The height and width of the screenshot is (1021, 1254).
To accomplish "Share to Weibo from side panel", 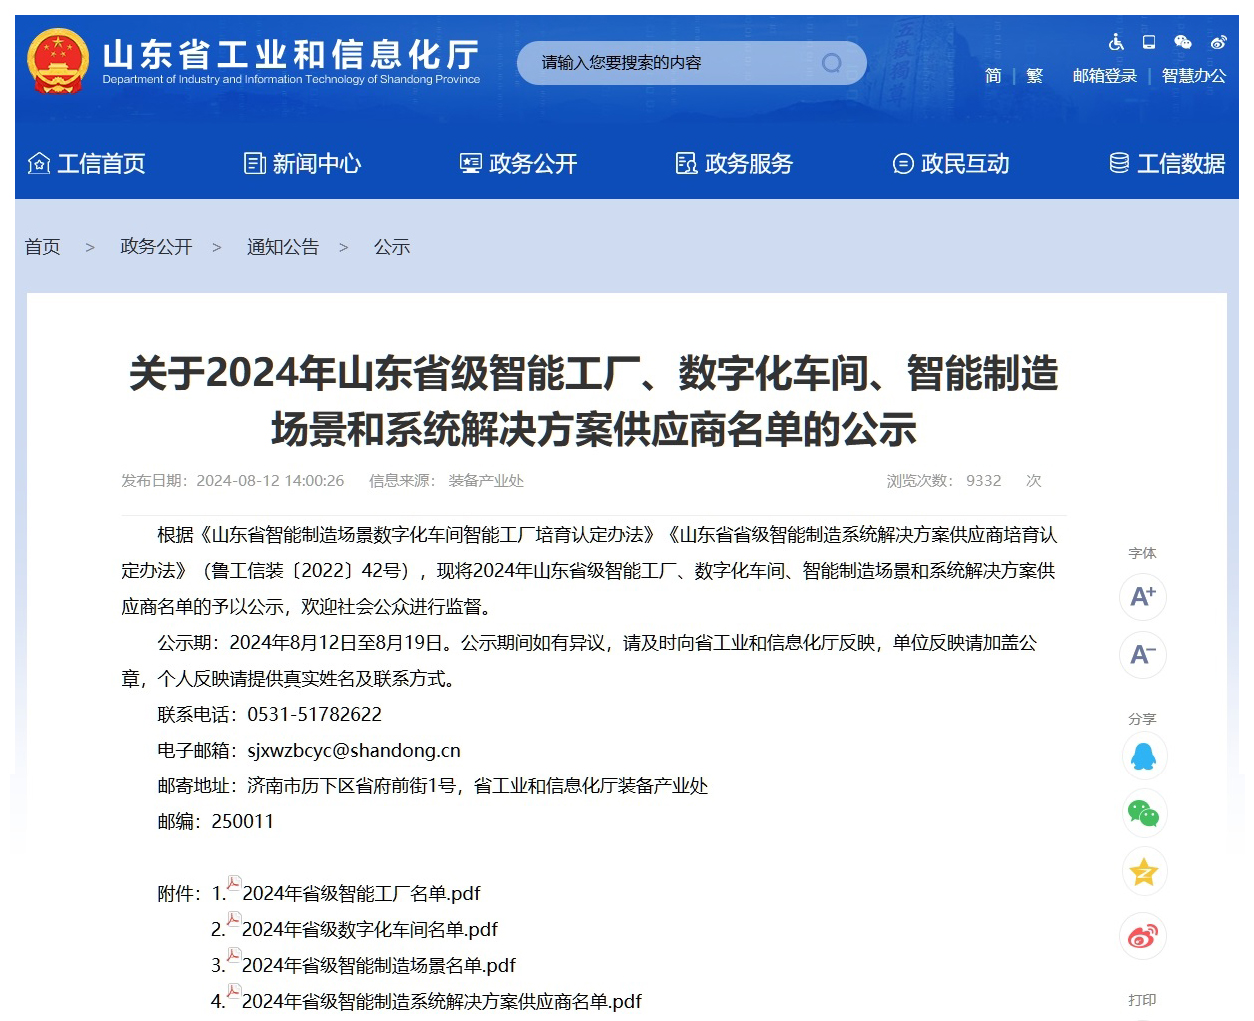I will 1143,937.
